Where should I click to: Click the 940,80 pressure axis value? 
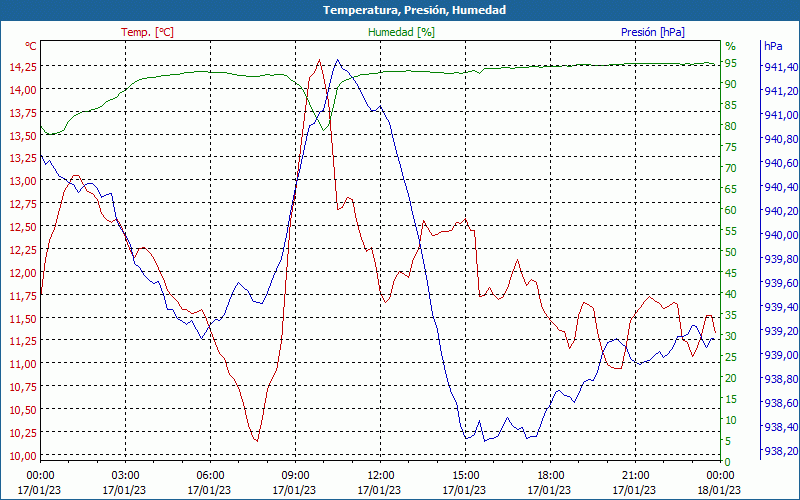(x=781, y=139)
